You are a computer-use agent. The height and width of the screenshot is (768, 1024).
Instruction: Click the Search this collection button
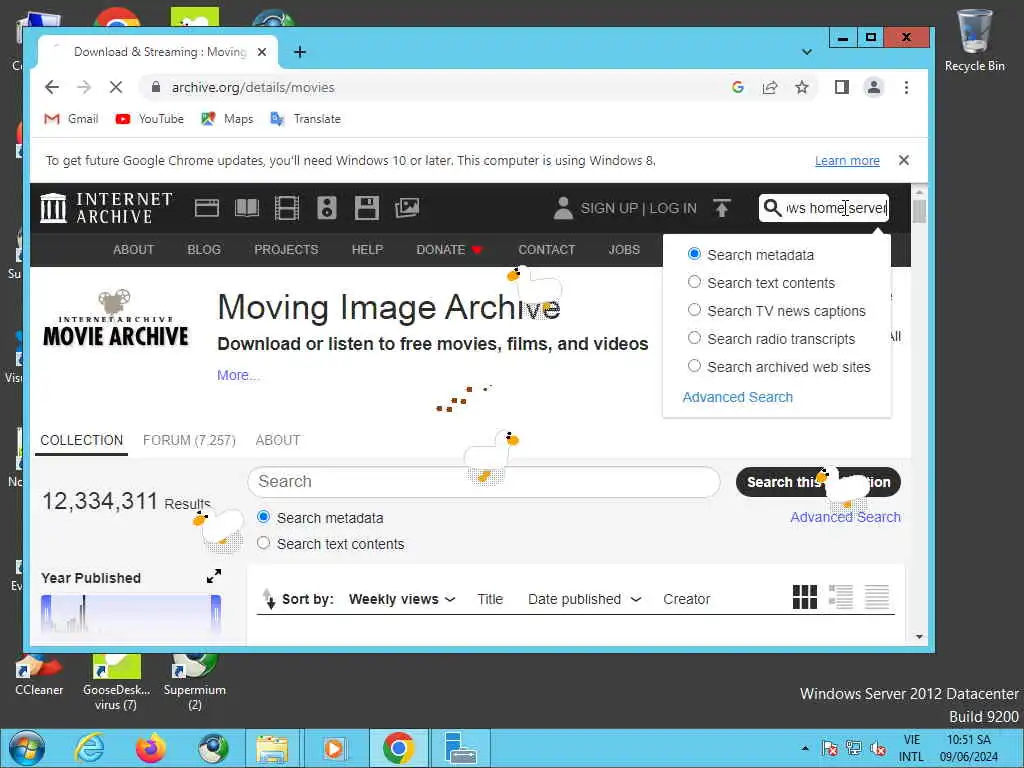[818, 482]
